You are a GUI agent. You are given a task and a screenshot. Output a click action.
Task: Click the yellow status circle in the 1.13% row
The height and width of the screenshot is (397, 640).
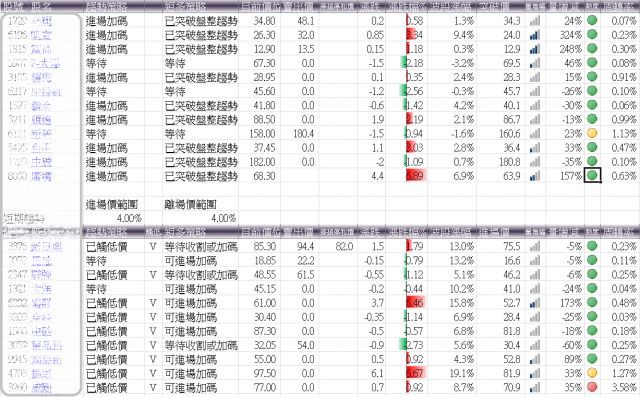coord(592,133)
